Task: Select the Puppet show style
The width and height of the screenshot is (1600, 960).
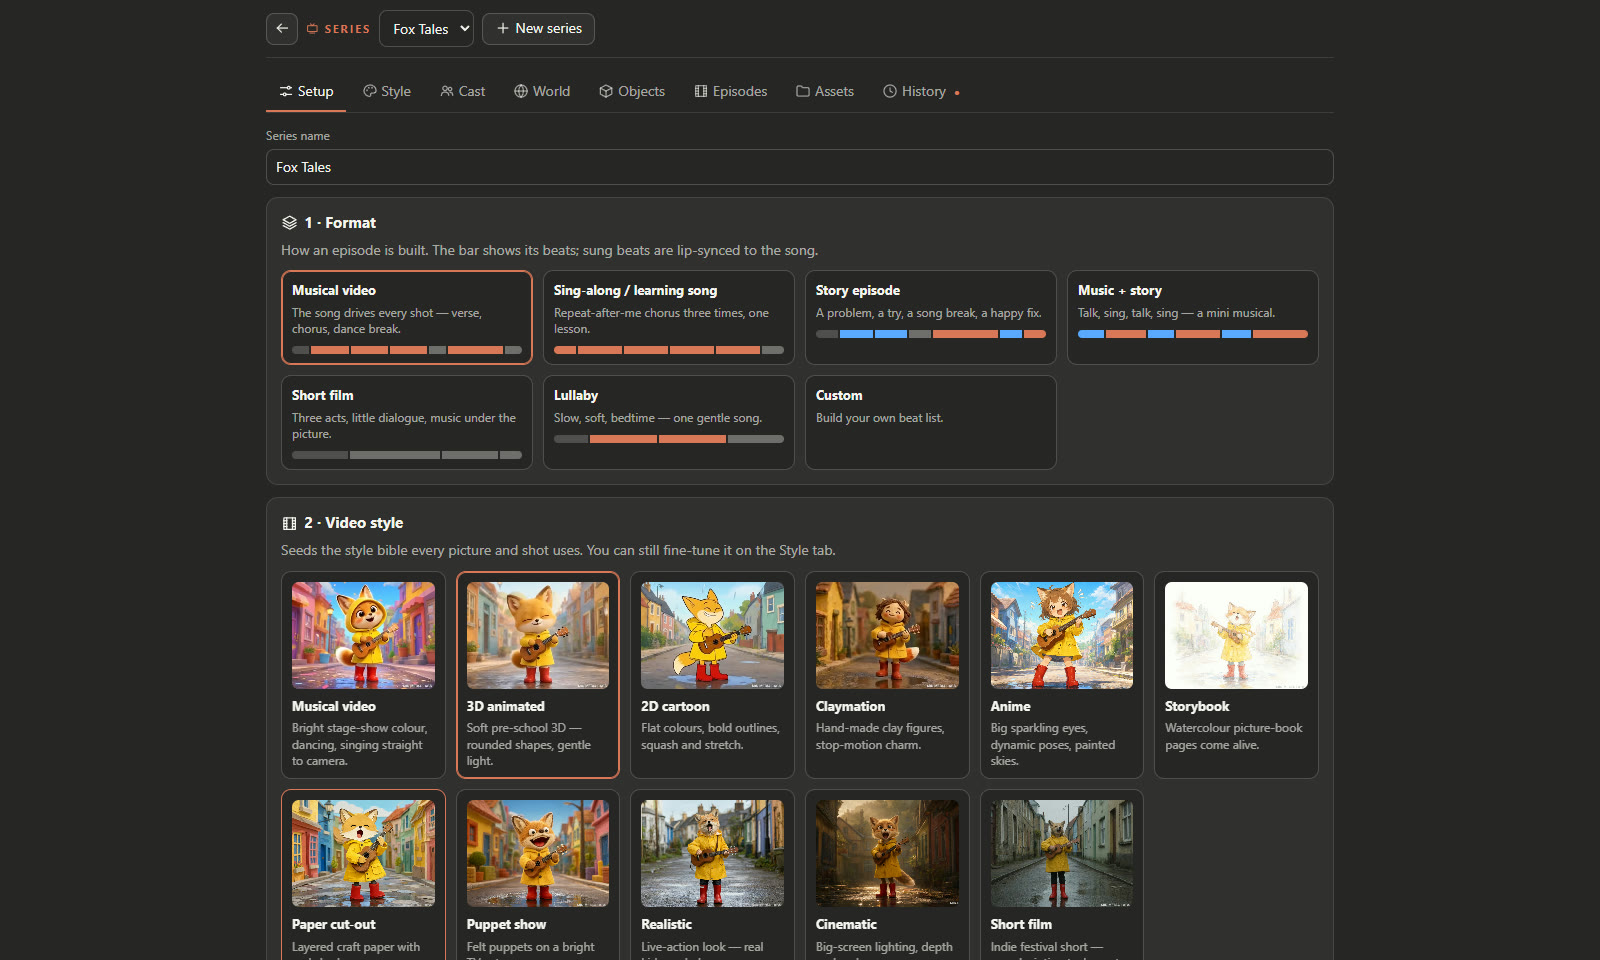Action: point(538,875)
